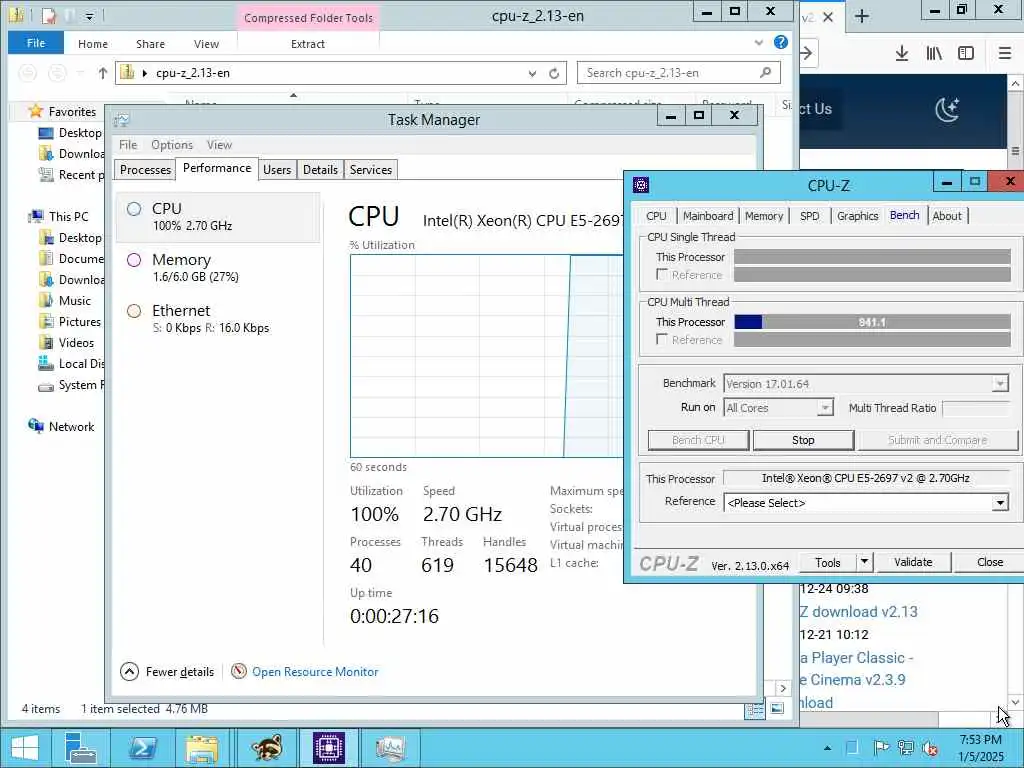Refresh the cpu-z_2.13-en folder address
This screenshot has width=1024, height=768.
tap(554, 73)
